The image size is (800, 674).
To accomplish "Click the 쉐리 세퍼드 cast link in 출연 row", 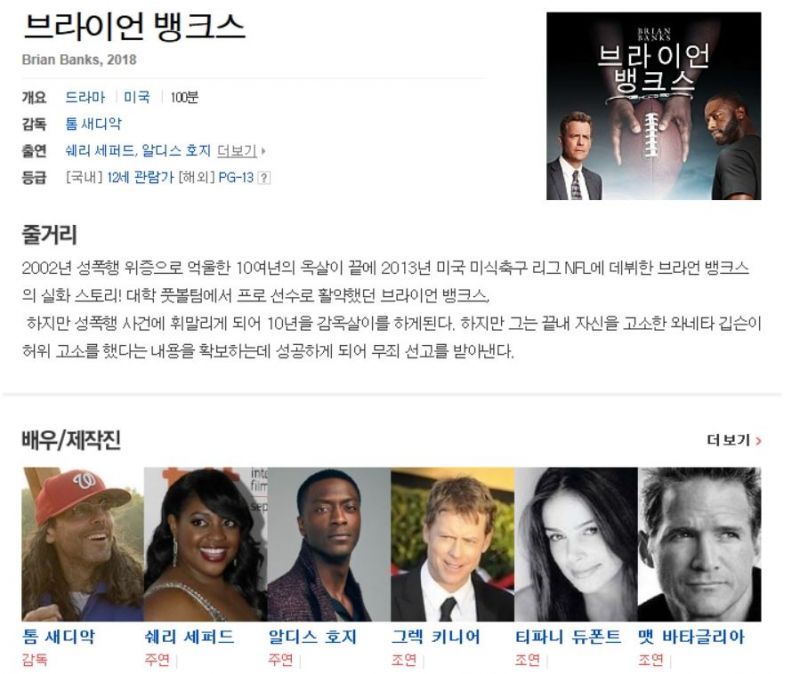I will (x=101, y=151).
